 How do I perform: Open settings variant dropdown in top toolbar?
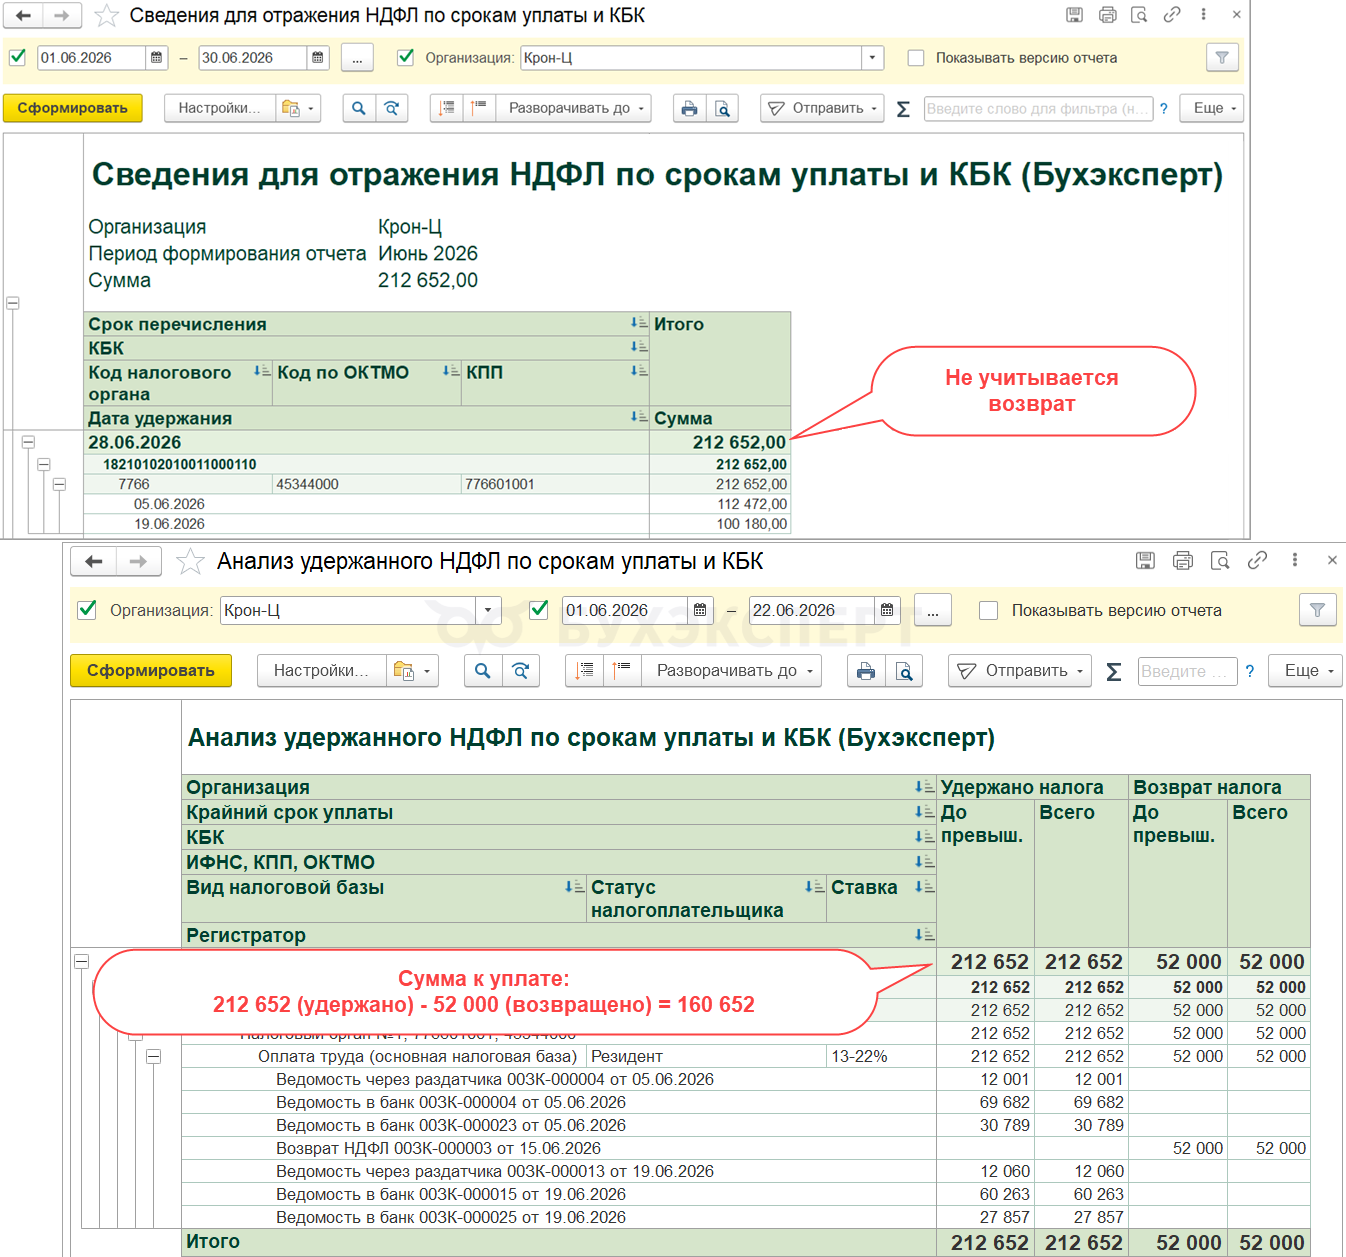(298, 108)
